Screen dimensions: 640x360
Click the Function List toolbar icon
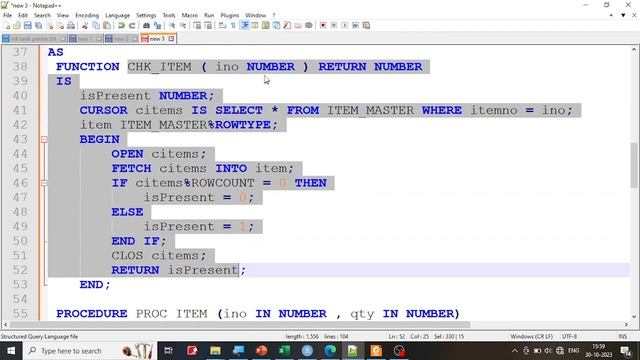click(287, 25)
